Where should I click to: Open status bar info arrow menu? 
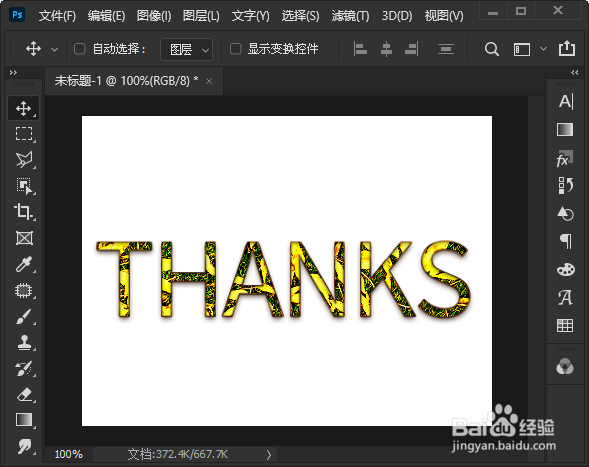[x=269, y=455]
